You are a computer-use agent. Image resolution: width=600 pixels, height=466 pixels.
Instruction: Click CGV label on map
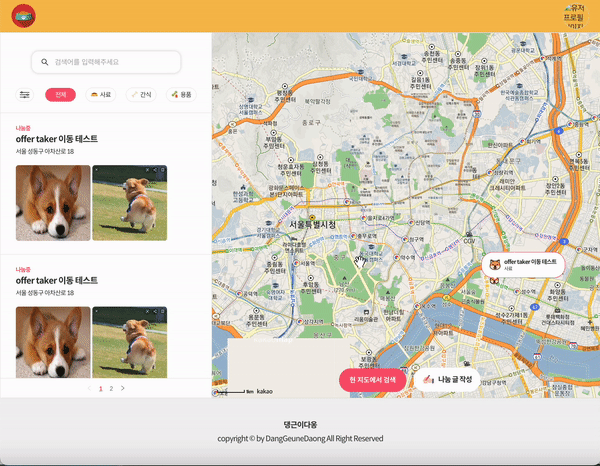469,241
